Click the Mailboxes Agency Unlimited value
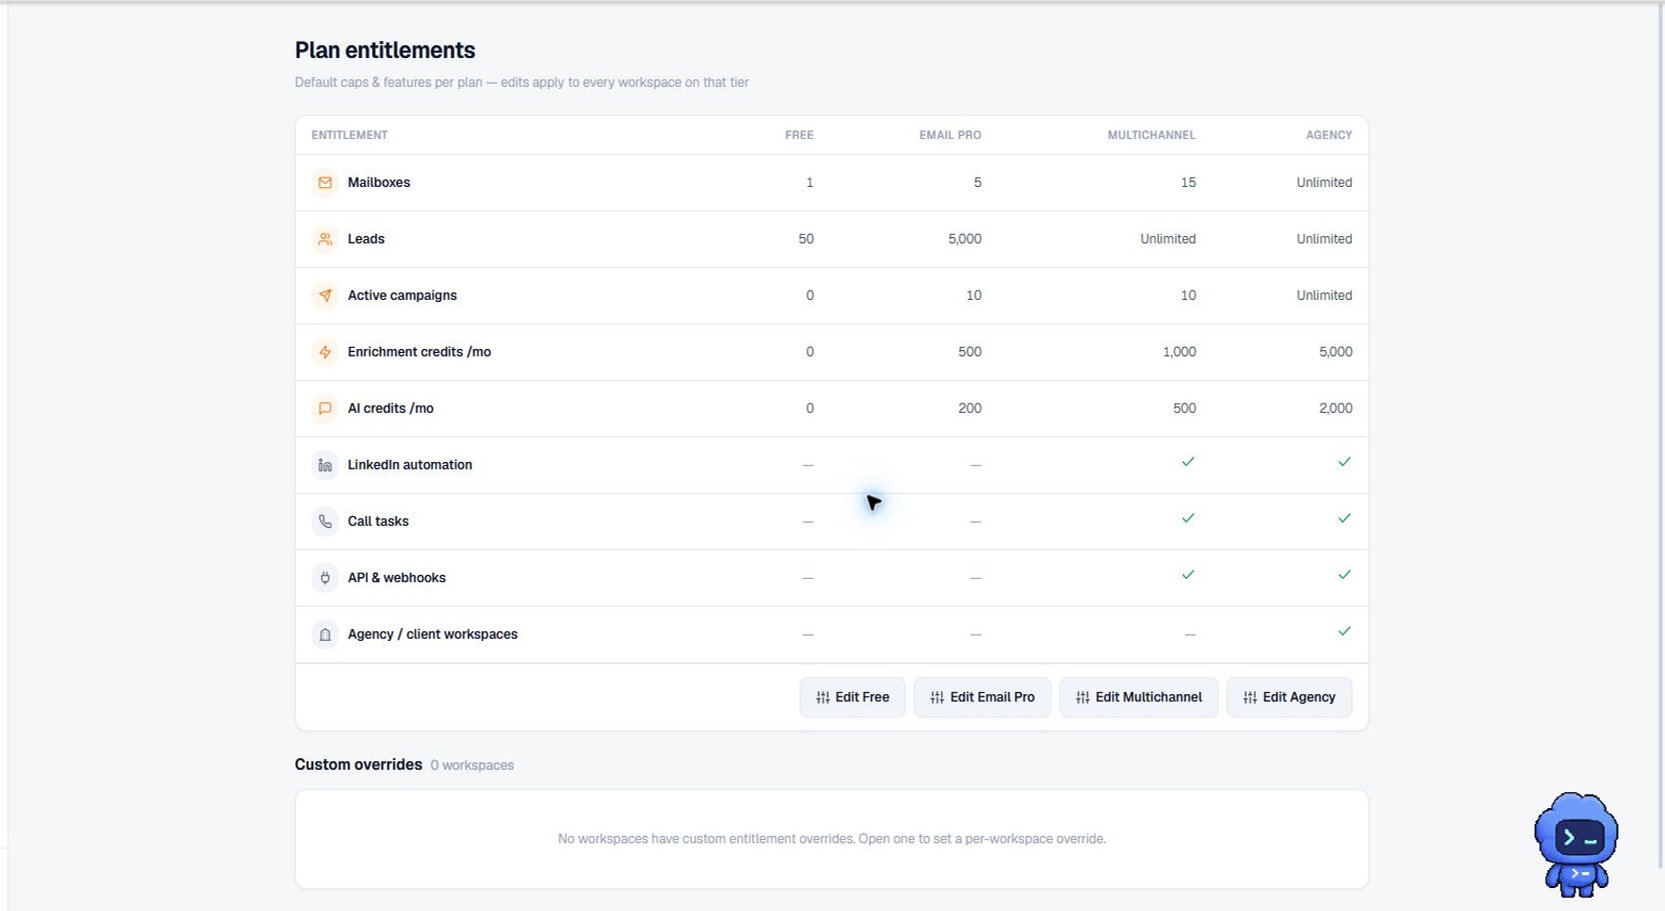The height and width of the screenshot is (911, 1665). (x=1324, y=183)
